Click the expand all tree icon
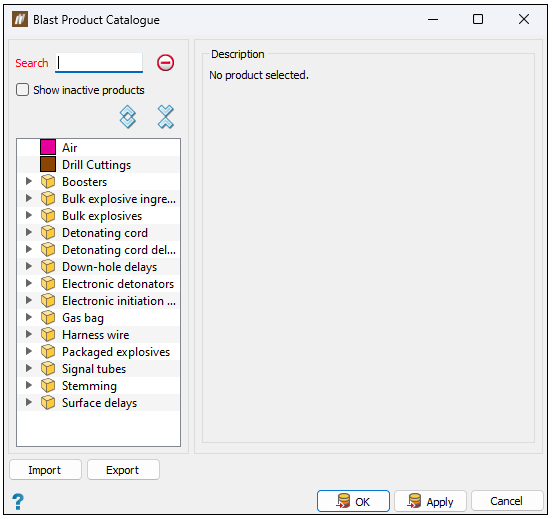 click(128, 117)
